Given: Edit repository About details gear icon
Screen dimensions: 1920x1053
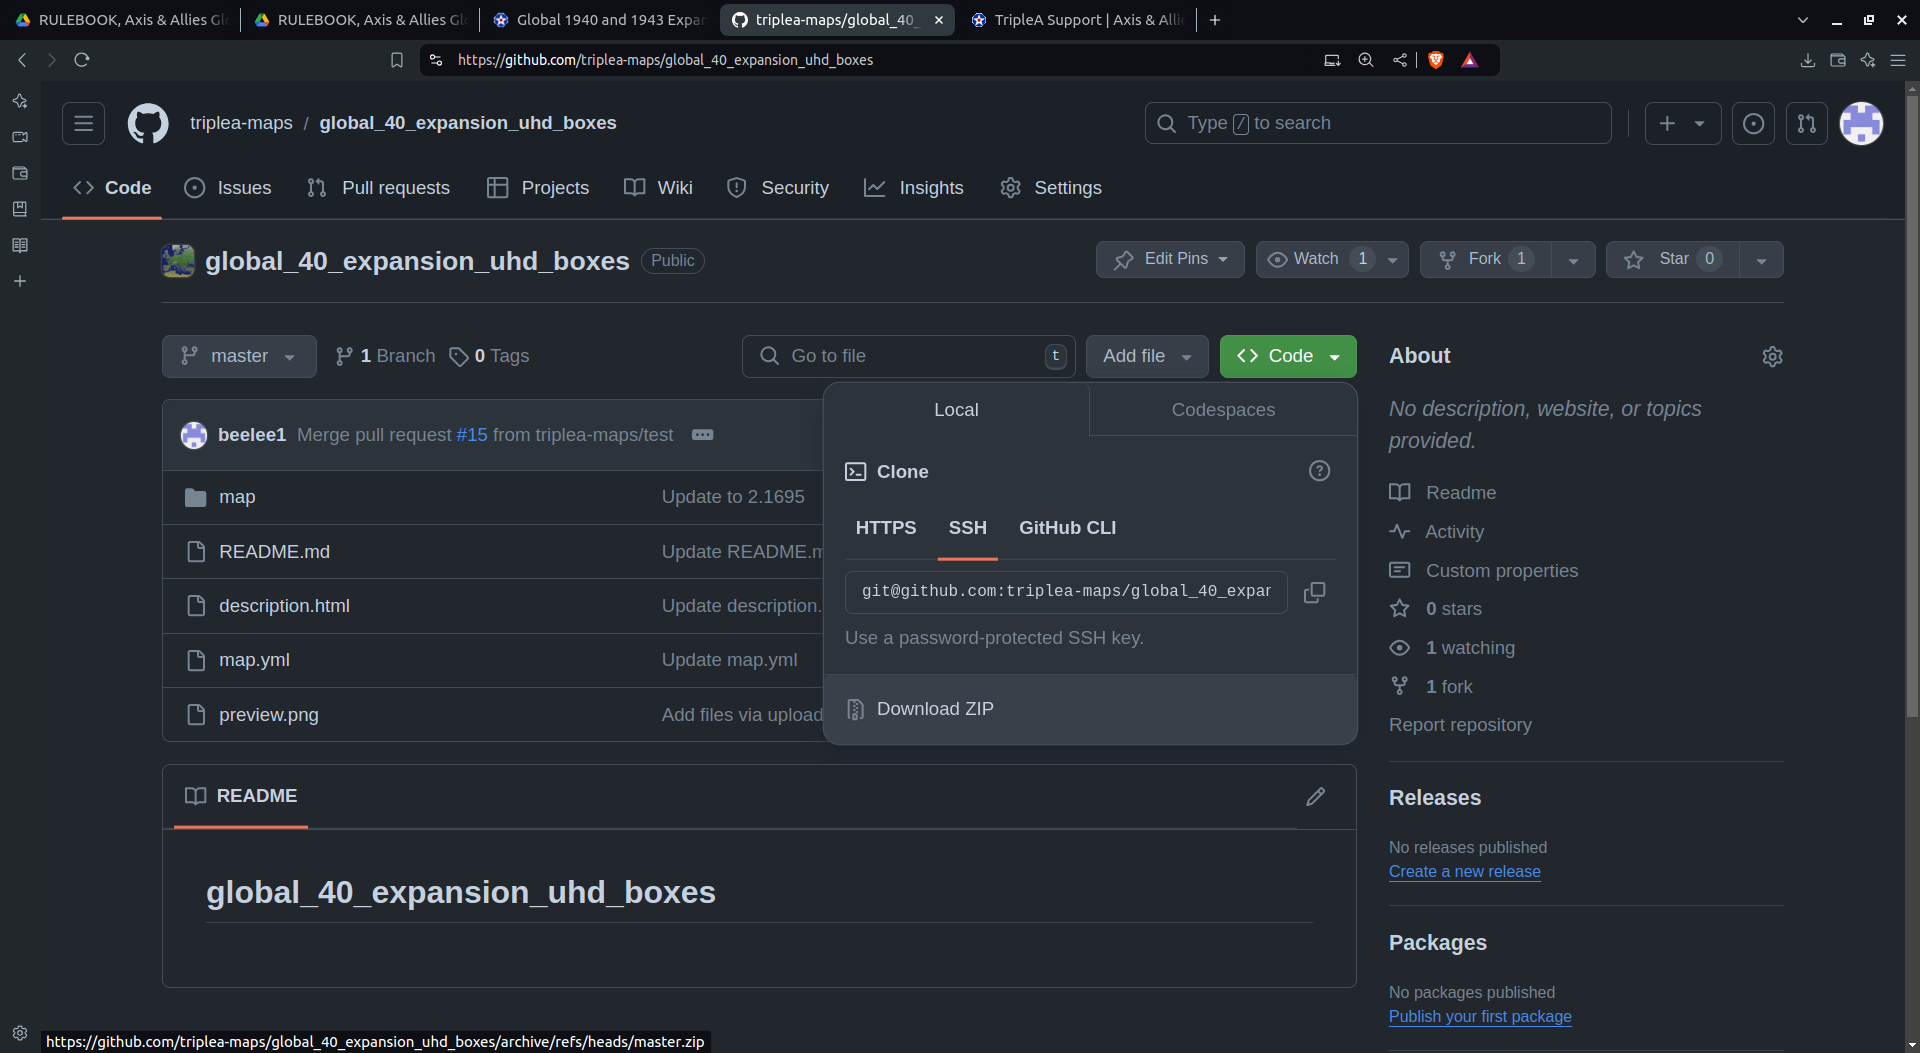Looking at the screenshot, I should [1772, 356].
